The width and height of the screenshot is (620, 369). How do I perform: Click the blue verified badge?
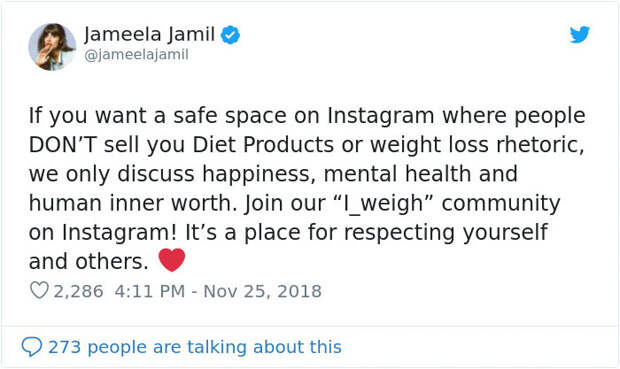coord(230,35)
